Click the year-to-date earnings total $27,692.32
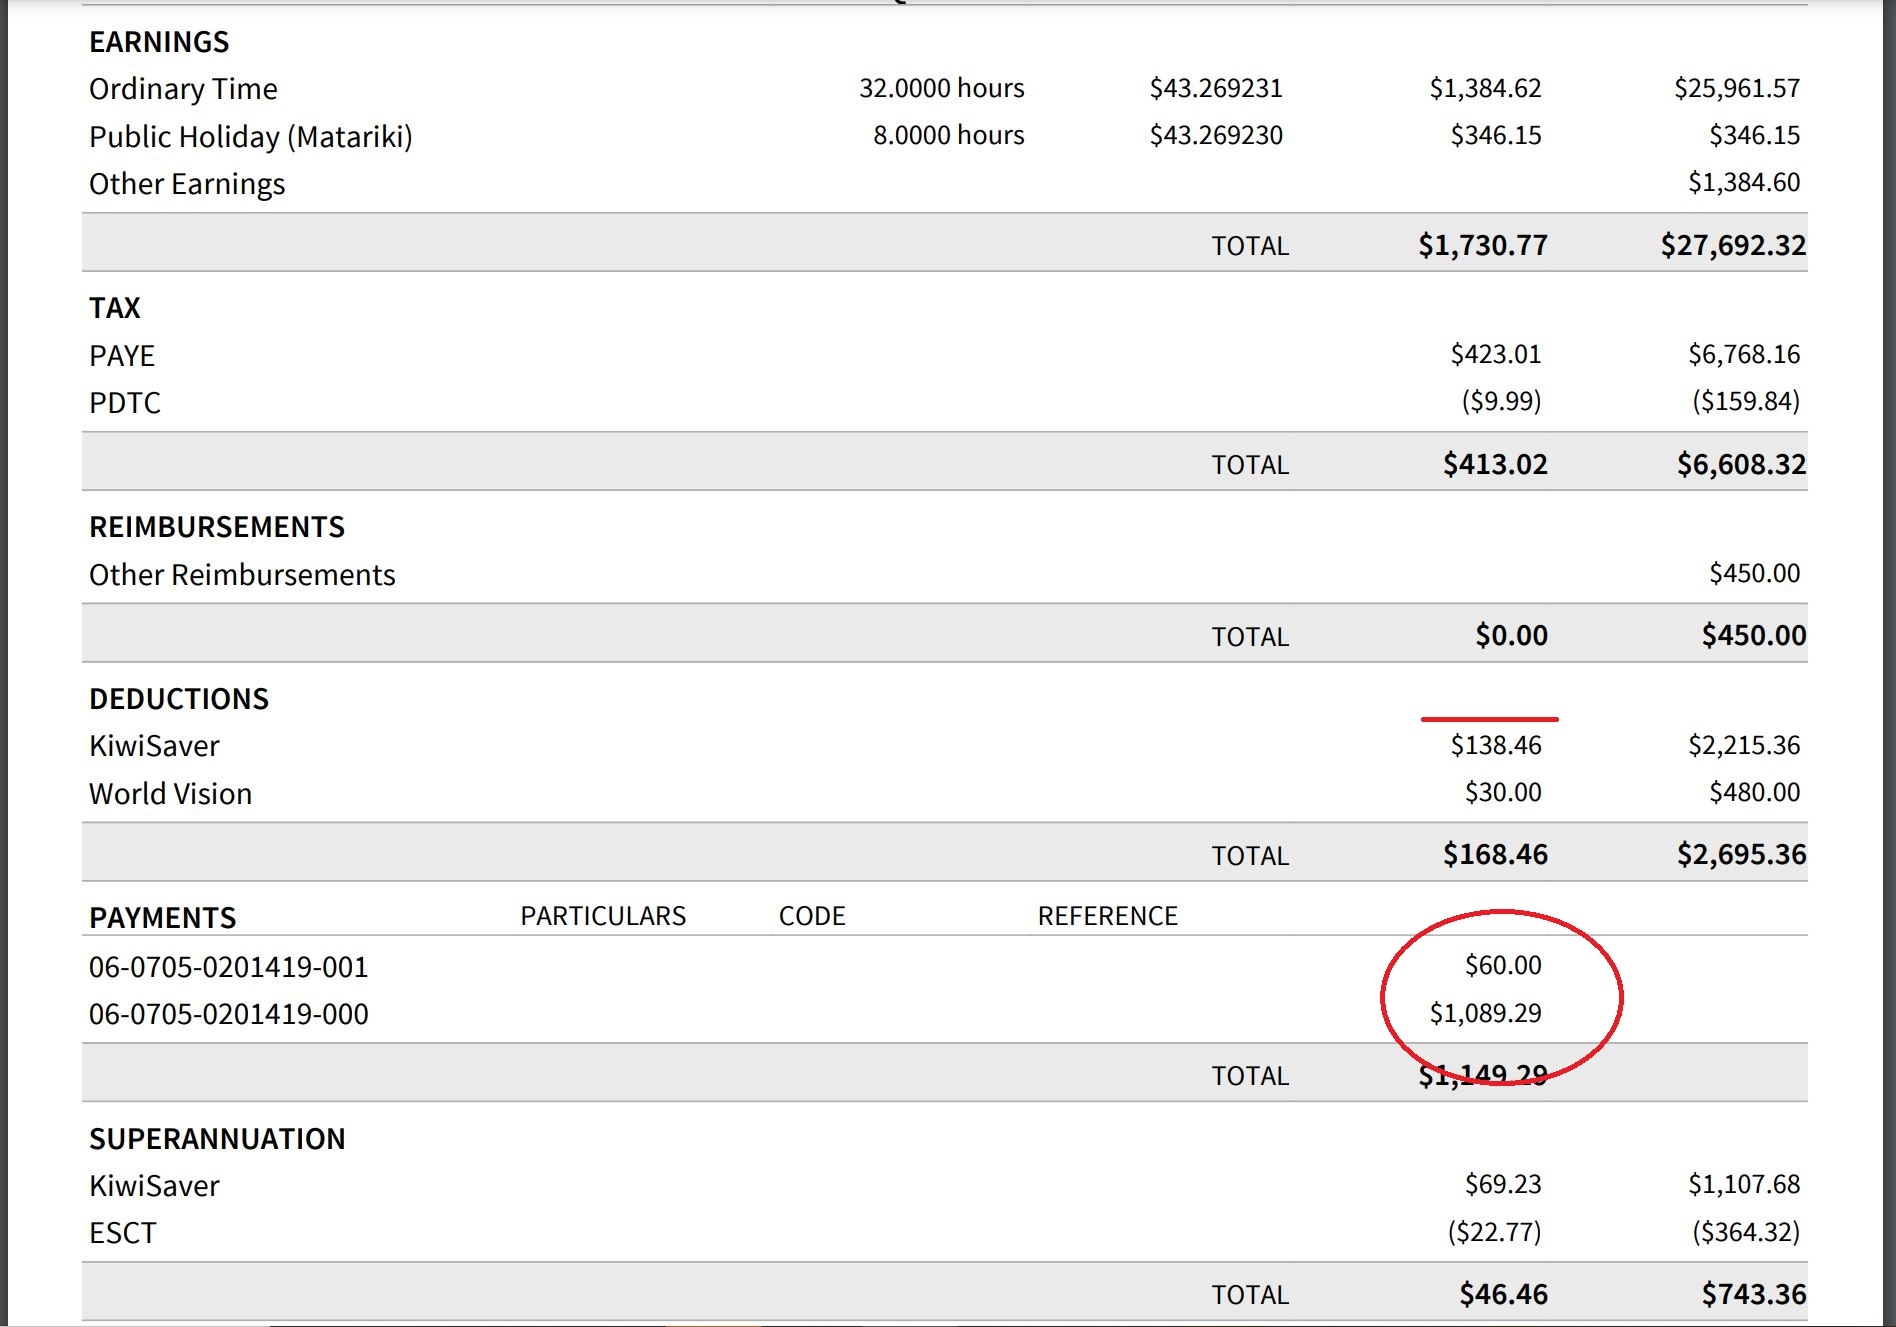The height and width of the screenshot is (1327, 1896). [x=1732, y=245]
